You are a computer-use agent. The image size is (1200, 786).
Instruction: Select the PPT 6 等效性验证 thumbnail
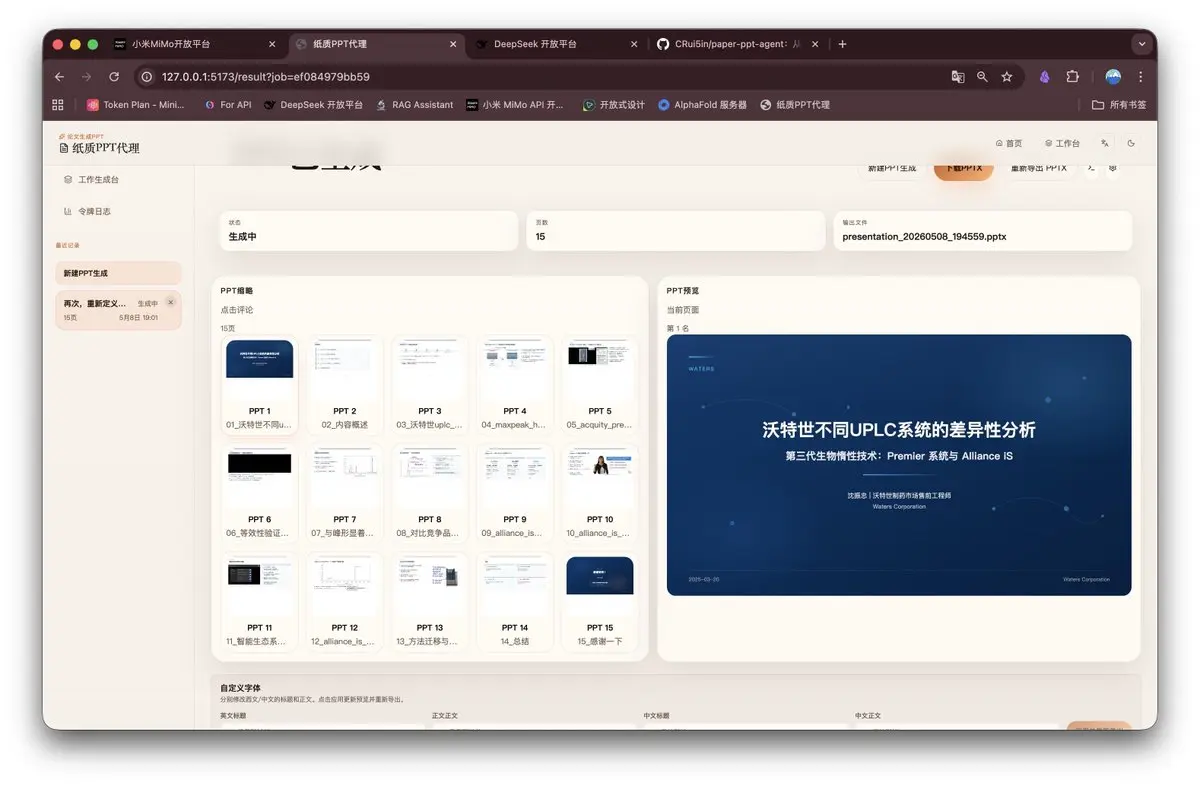coord(259,496)
